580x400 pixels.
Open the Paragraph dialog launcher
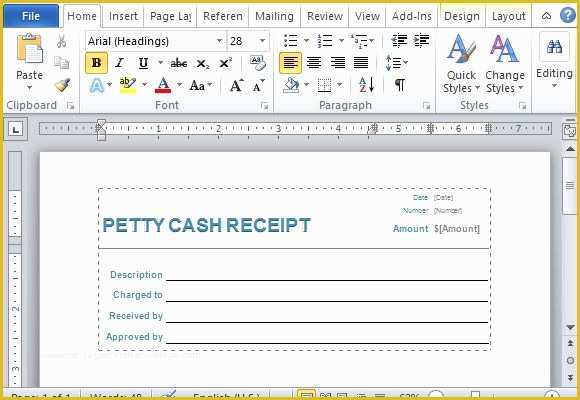coord(426,106)
